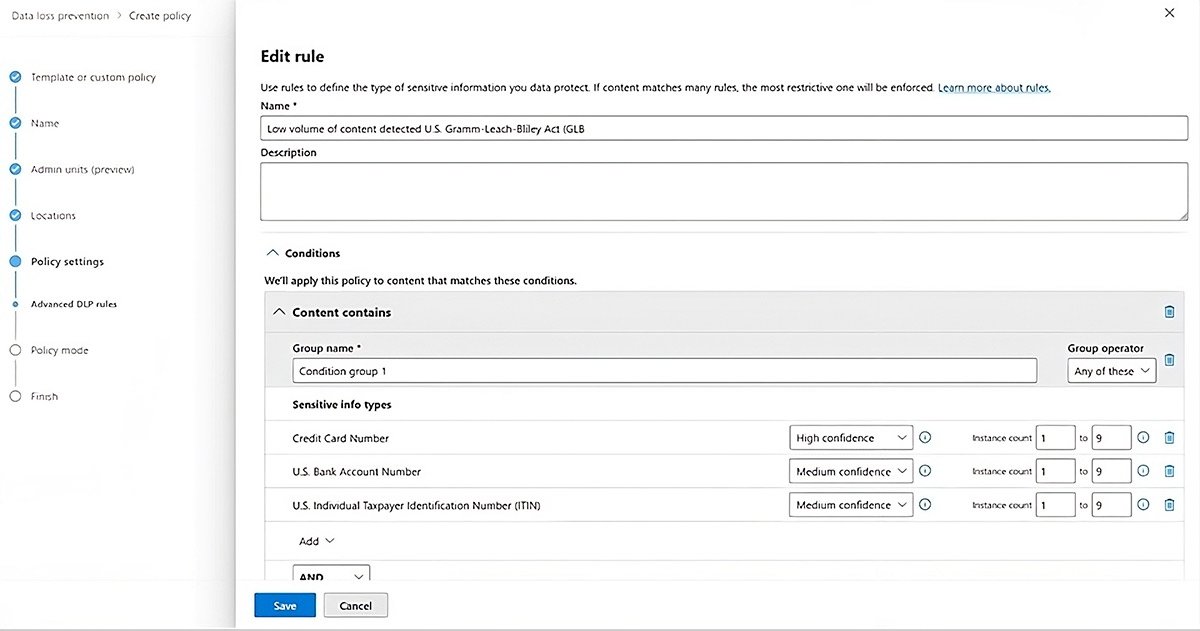1200x631 pixels.
Task: Open the Learn more about rules link
Action: pyautogui.click(x=994, y=87)
